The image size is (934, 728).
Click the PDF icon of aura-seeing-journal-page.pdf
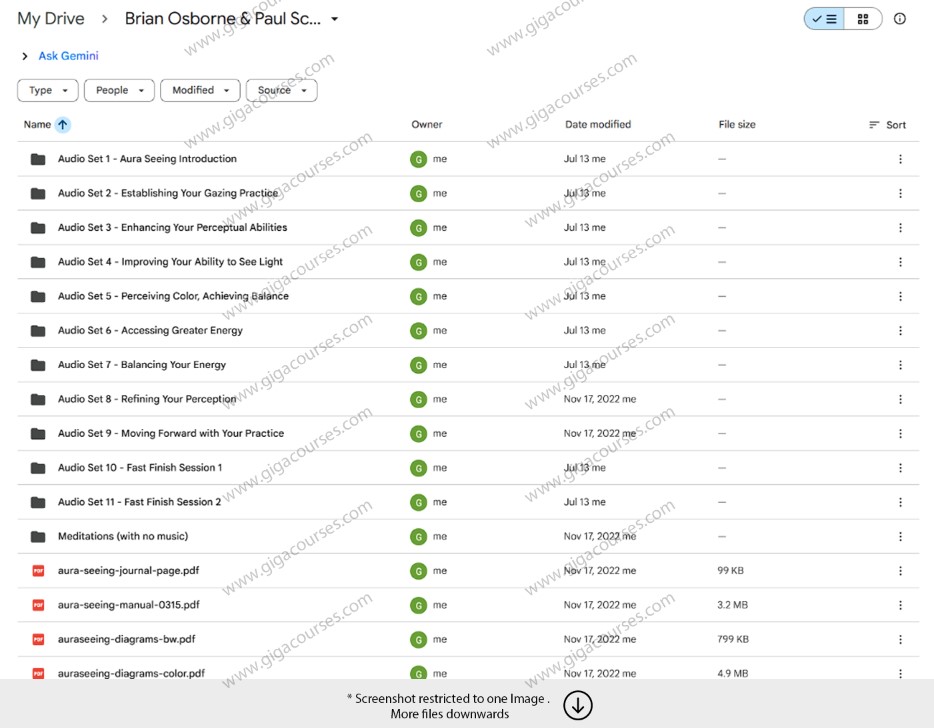coord(38,571)
